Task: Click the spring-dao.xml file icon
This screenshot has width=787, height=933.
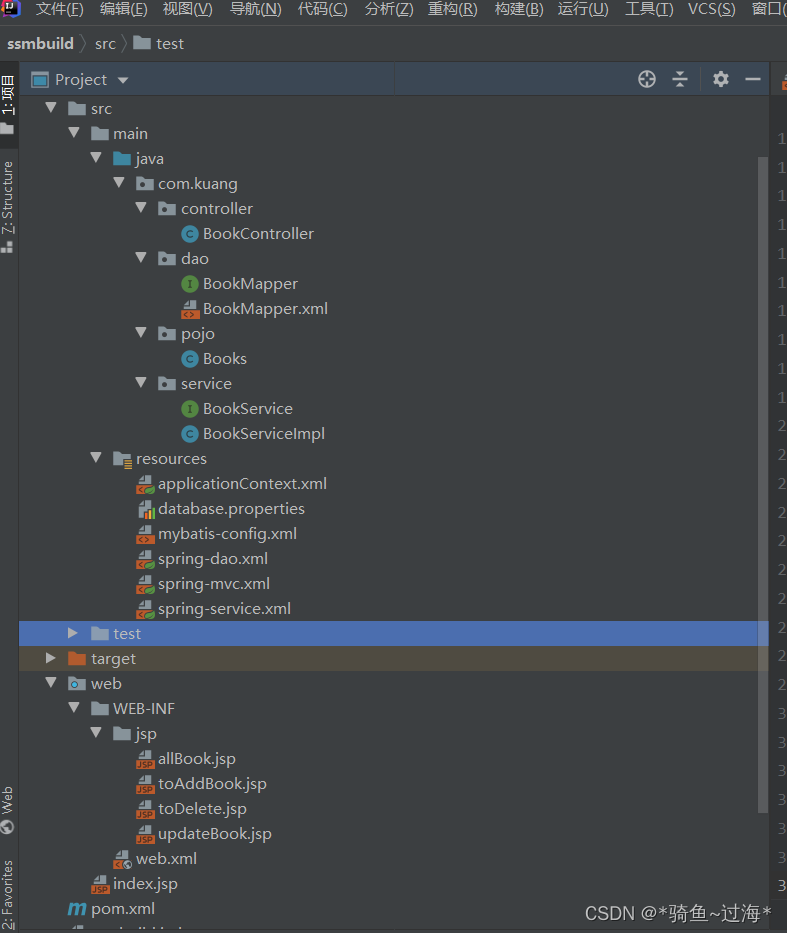Action: [x=145, y=559]
